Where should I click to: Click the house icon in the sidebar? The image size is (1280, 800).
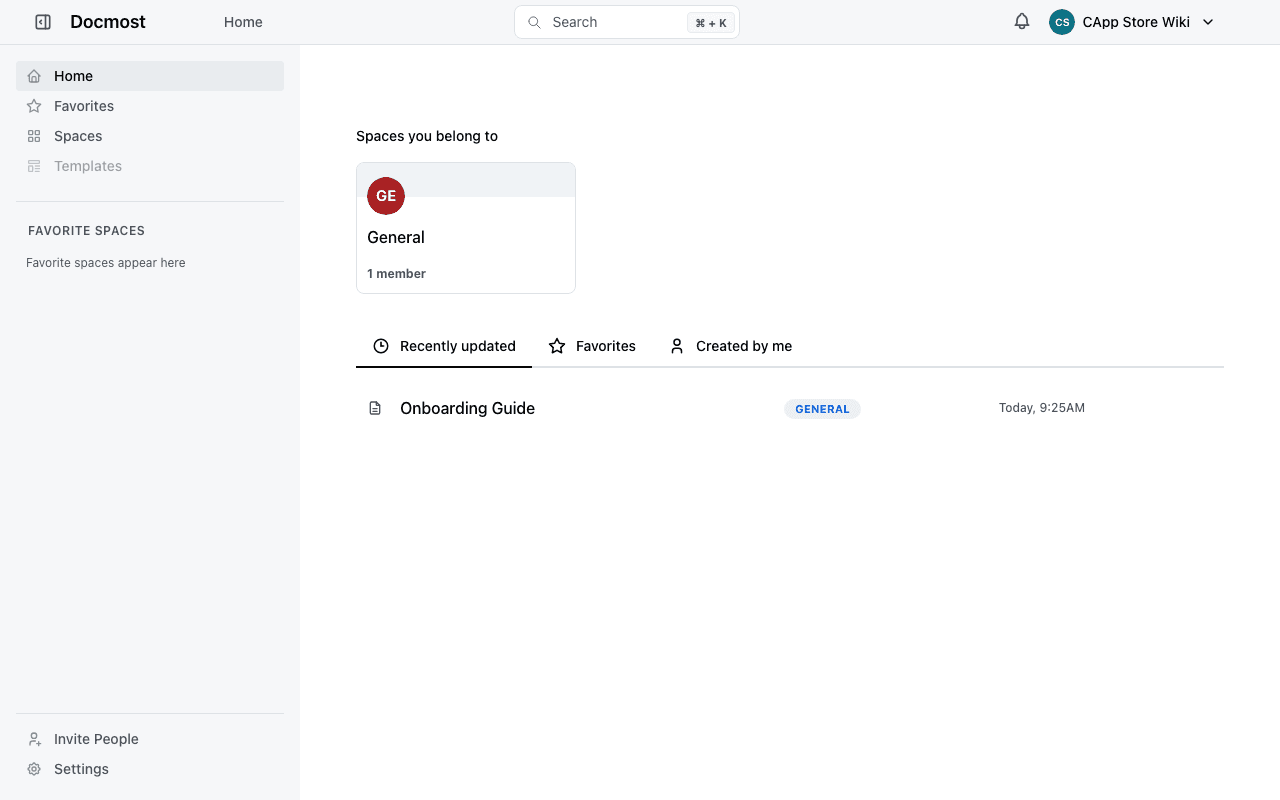[x=34, y=76]
